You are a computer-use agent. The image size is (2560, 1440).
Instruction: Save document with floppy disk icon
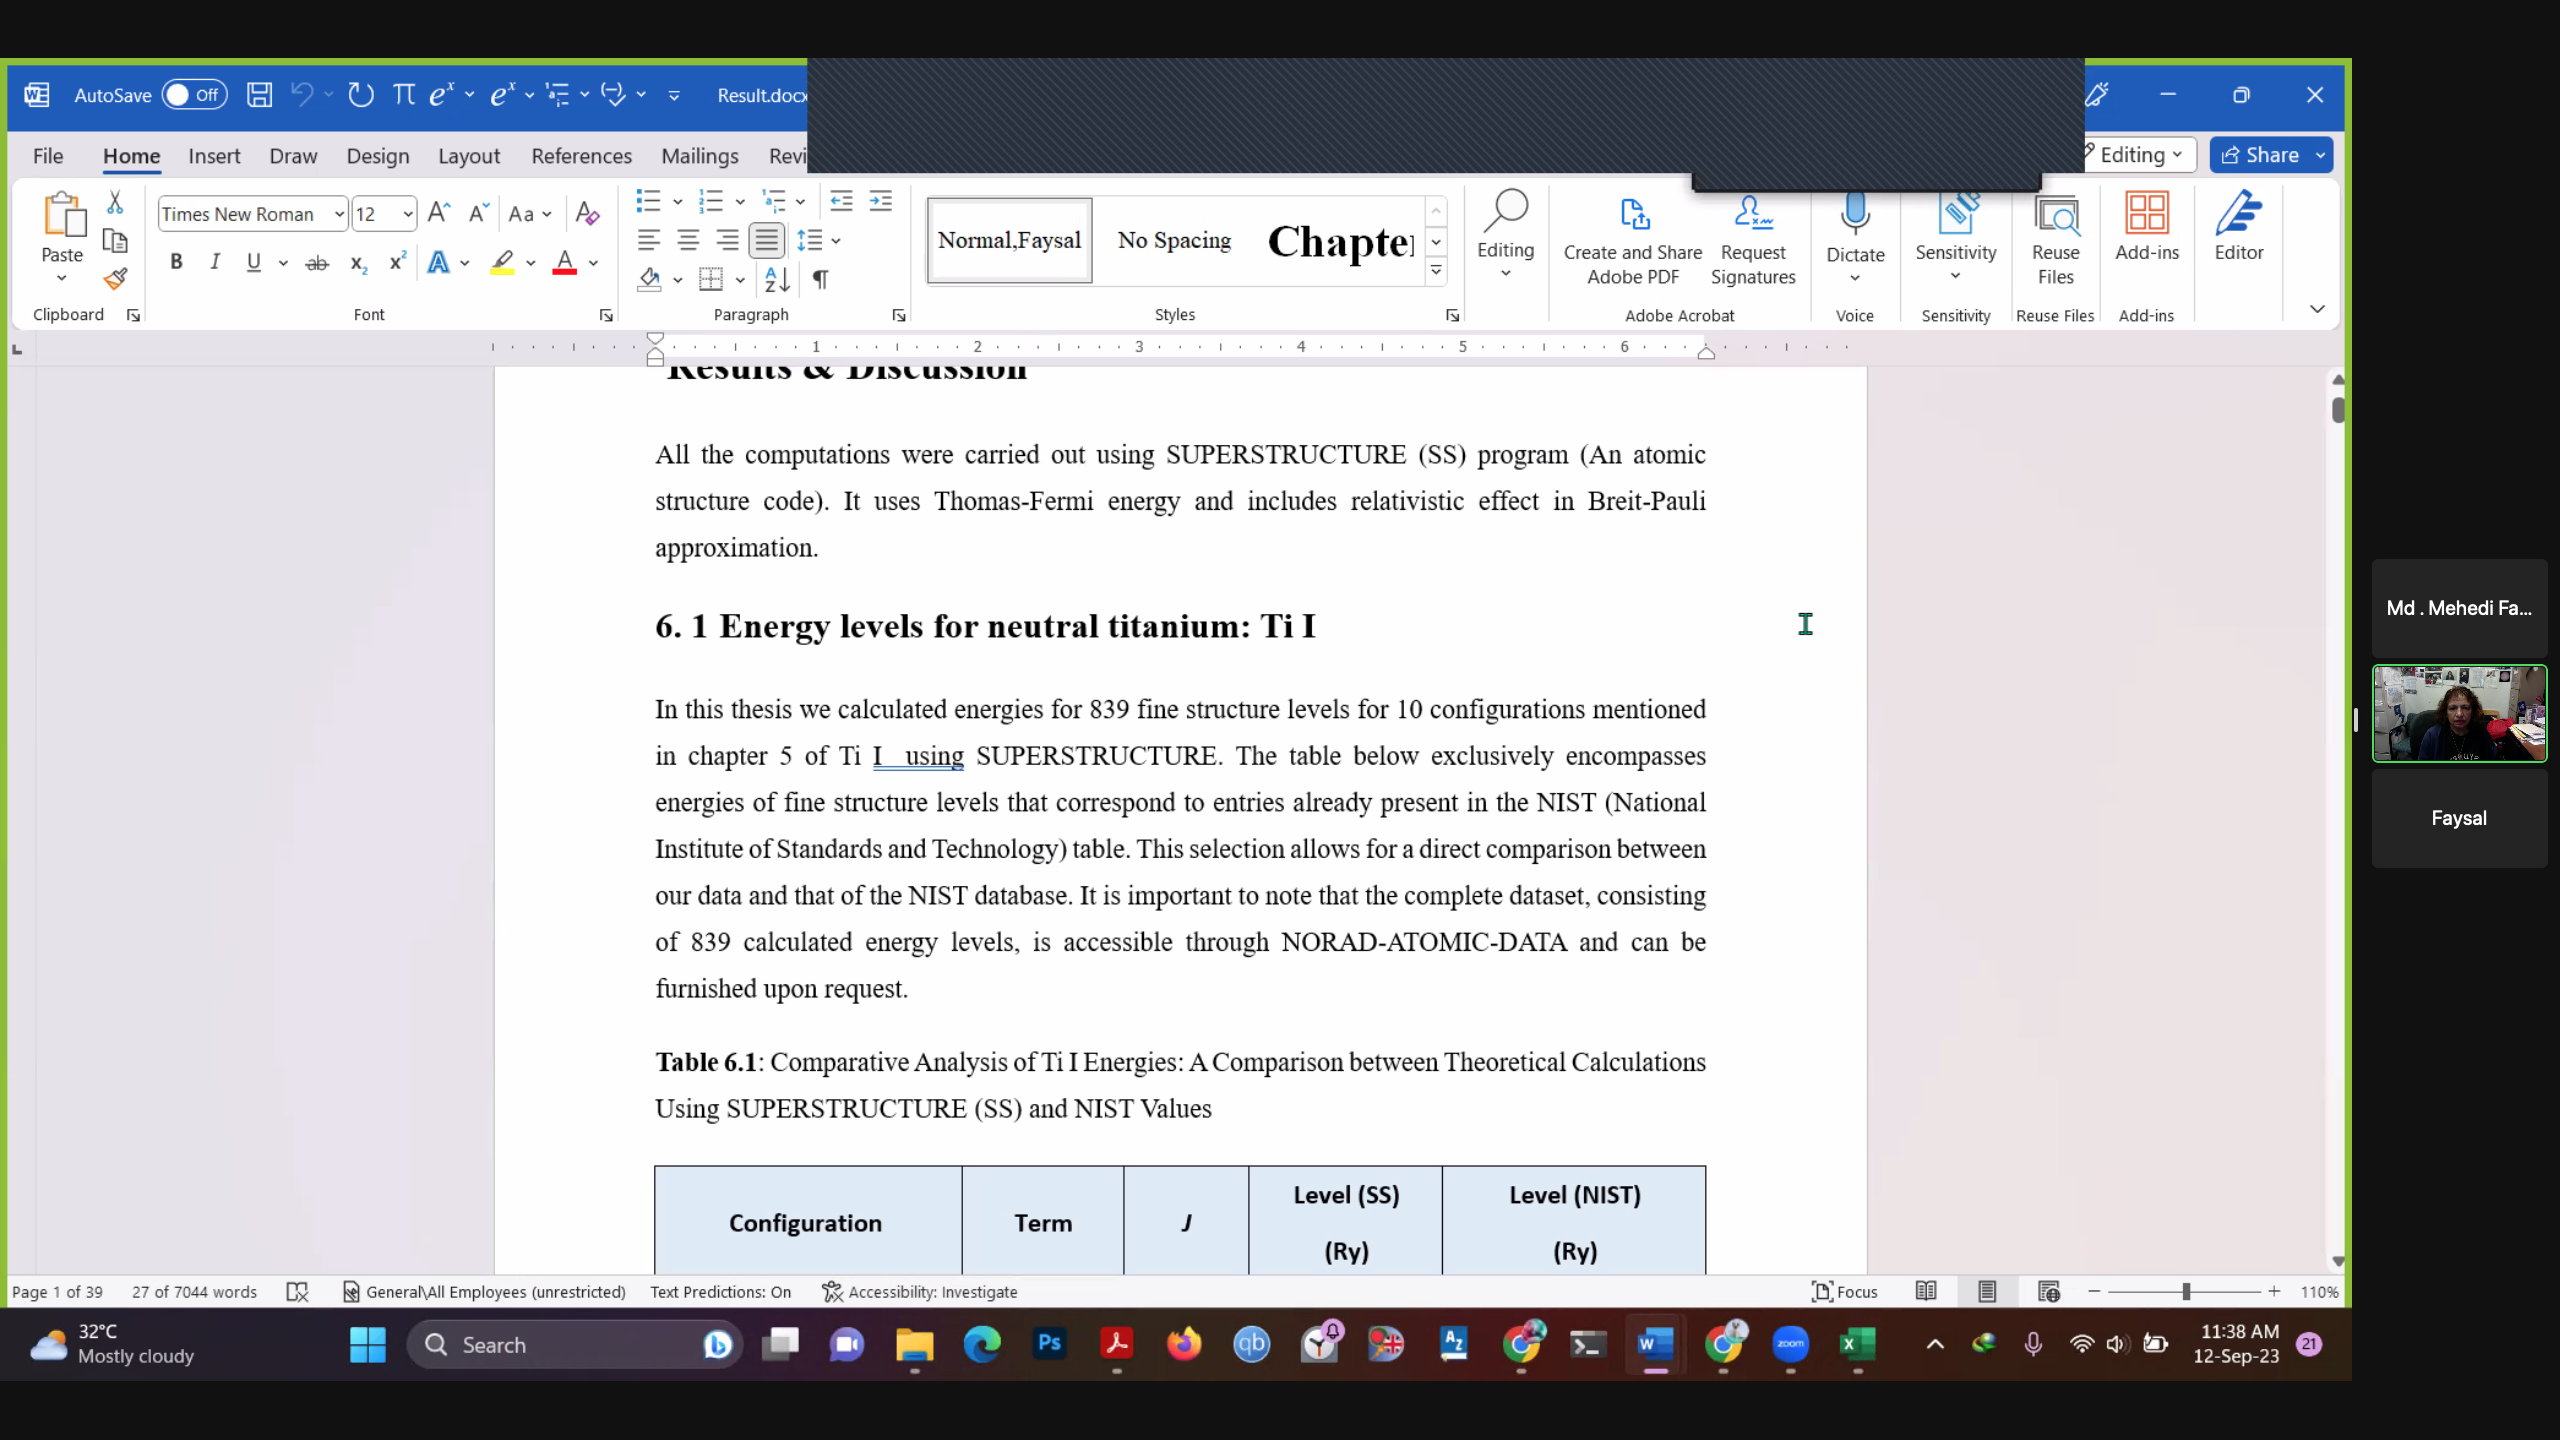click(x=260, y=95)
